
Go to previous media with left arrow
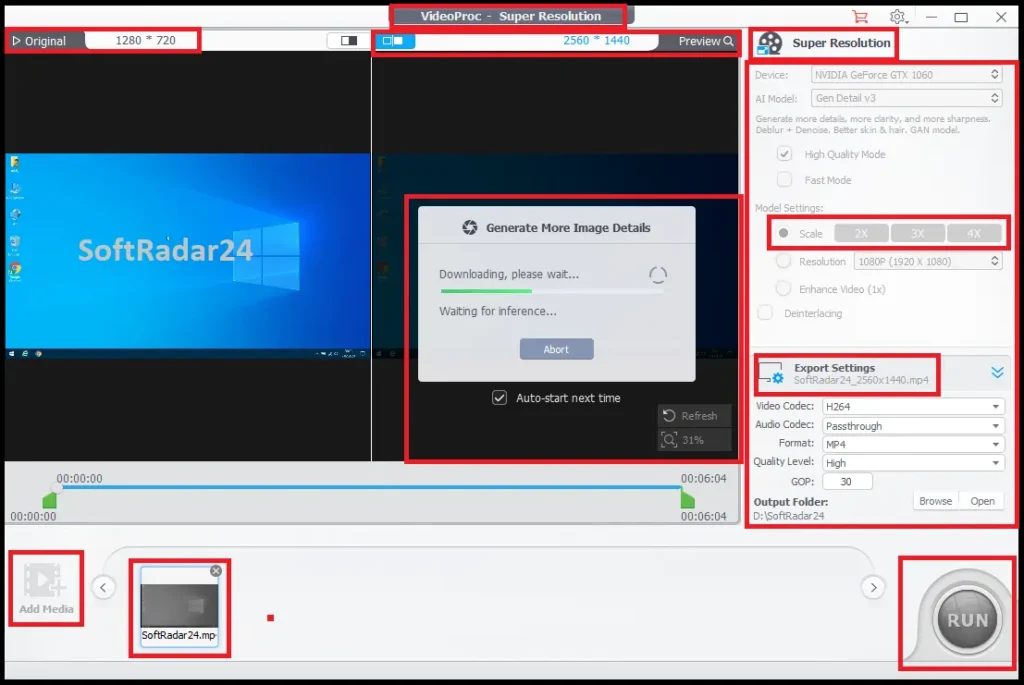(x=103, y=587)
